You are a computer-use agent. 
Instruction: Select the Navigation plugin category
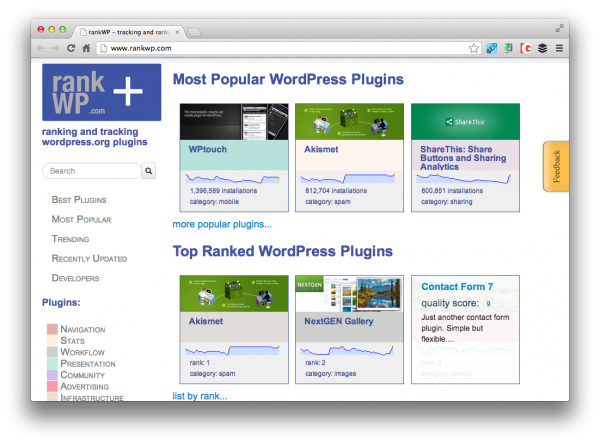pyautogui.click(x=83, y=329)
